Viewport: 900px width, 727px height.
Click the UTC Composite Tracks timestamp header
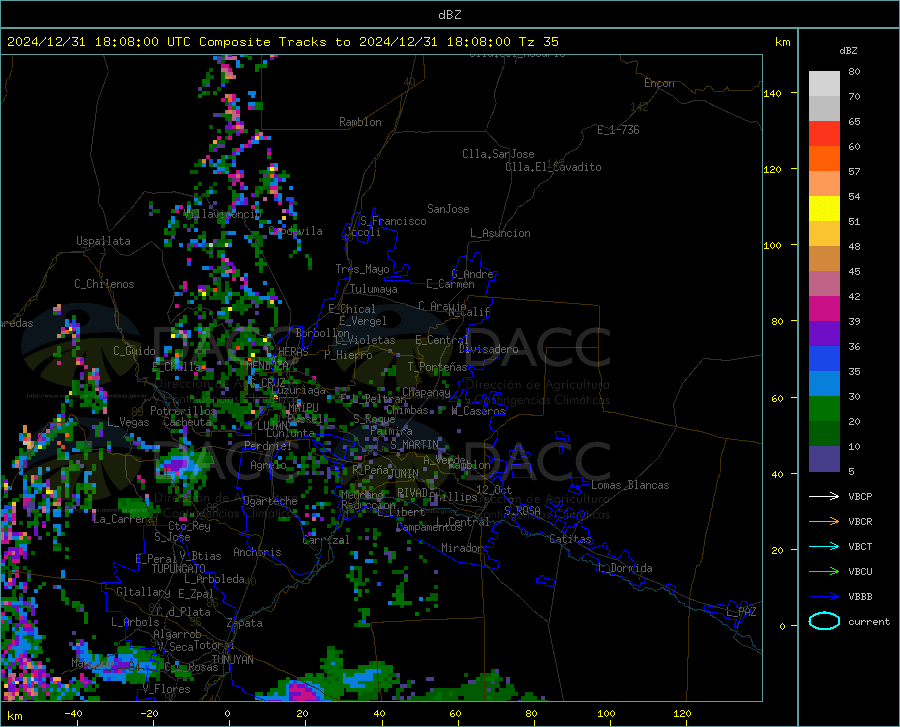(283, 42)
